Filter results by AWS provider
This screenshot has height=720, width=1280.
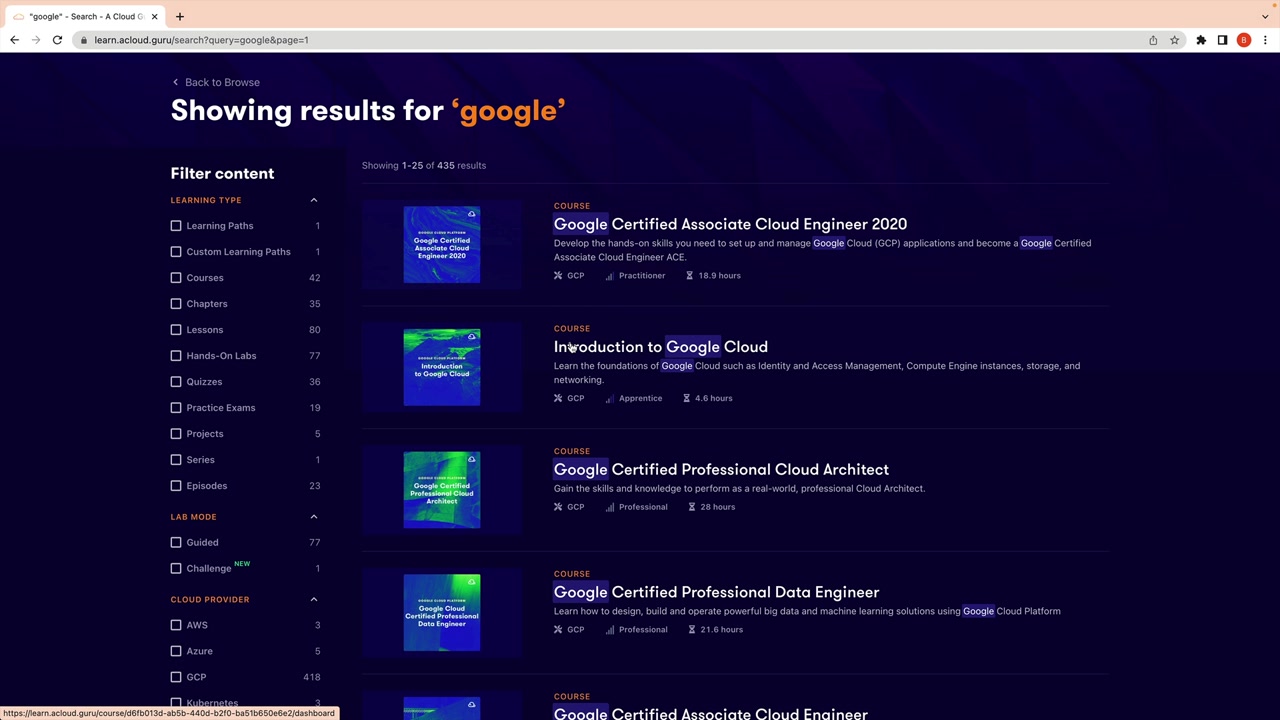tap(176, 625)
